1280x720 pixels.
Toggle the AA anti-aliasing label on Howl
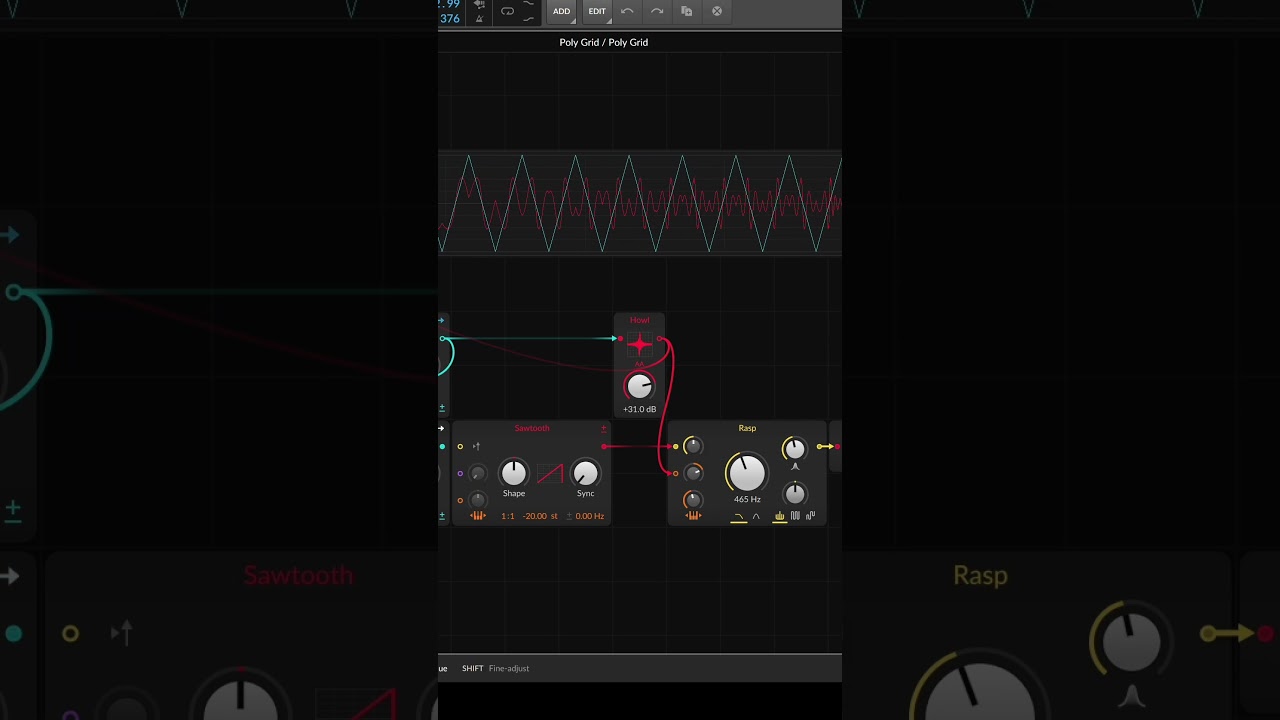(x=640, y=365)
